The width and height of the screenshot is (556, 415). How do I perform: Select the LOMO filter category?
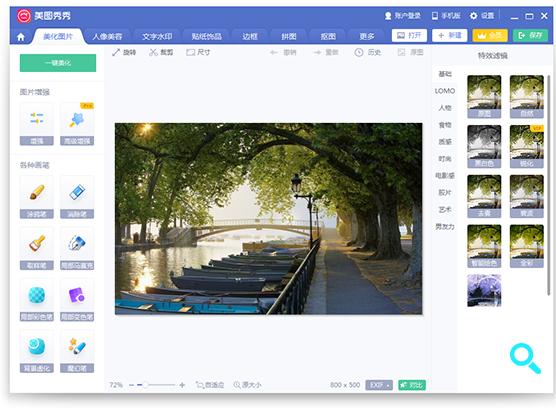point(445,91)
